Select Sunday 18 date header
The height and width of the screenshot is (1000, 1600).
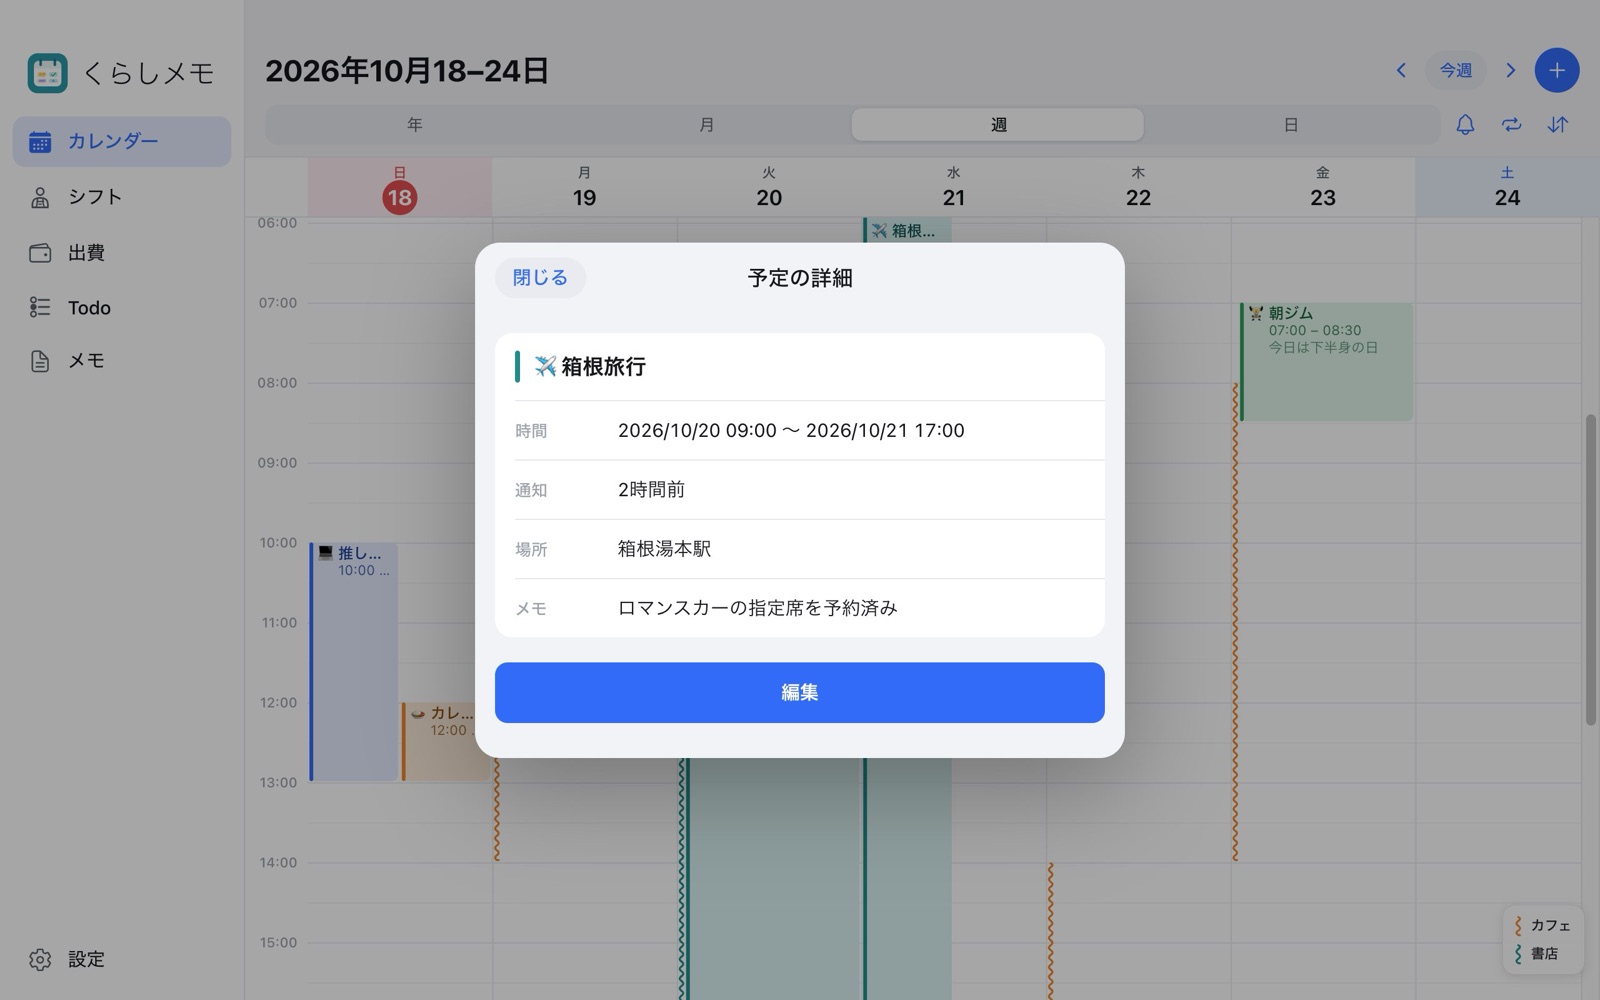pyautogui.click(x=399, y=187)
